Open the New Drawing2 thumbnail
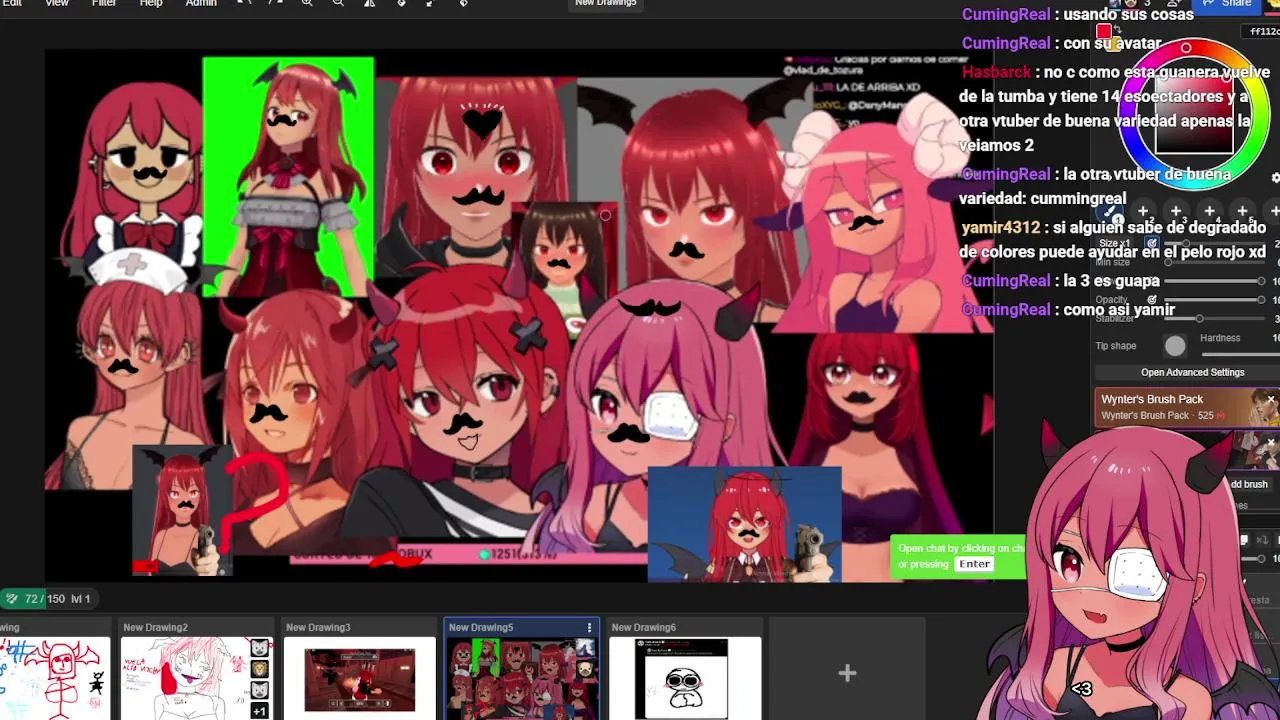Image resolution: width=1280 pixels, height=720 pixels. pyautogui.click(x=197, y=678)
